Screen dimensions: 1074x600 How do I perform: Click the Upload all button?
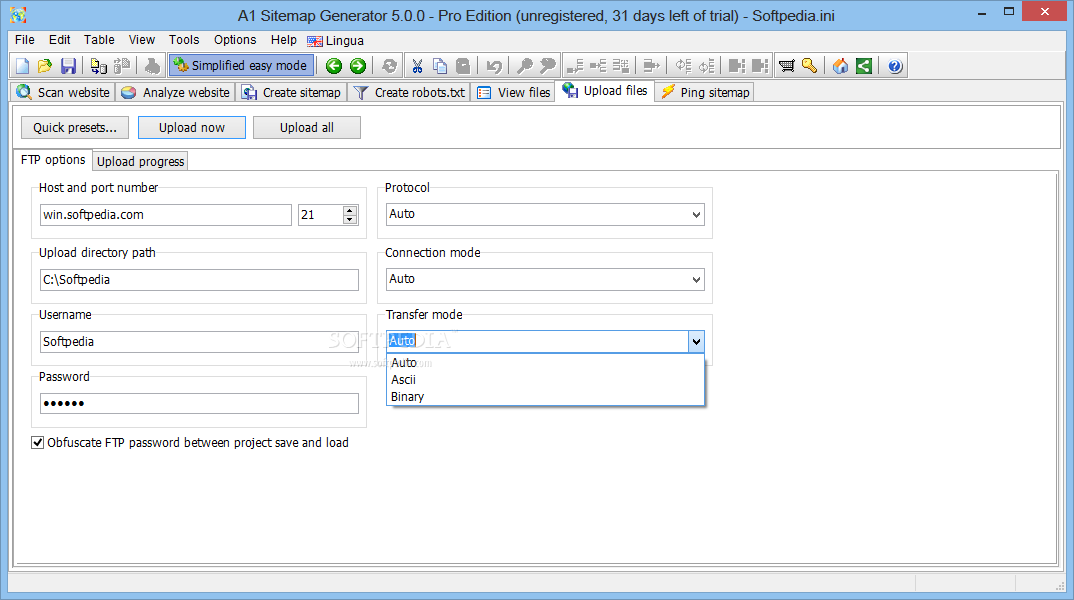[307, 127]
